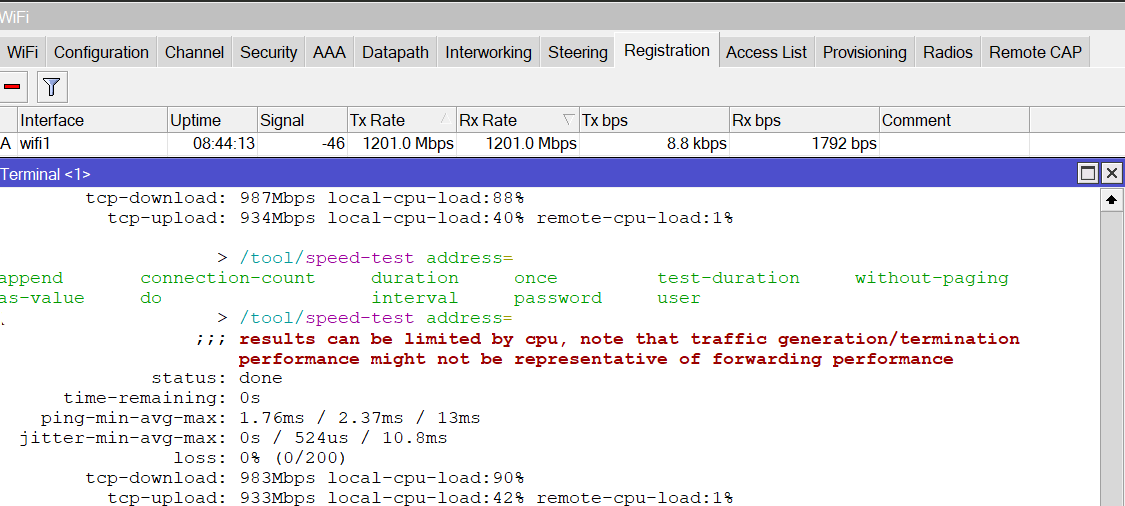The image size is (1125, 506).
Task: Click the 'without-paging' completion option
Action: click(x=931, y=278)
